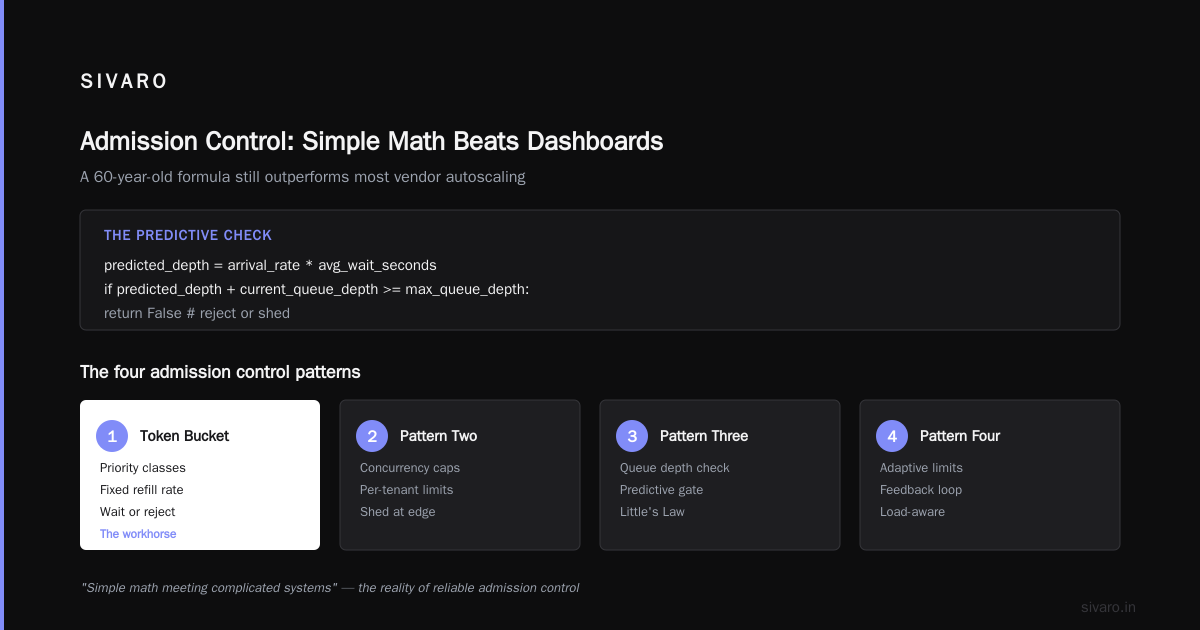Open the Pattern Three card heading
This screenshot has width=1200, height=630.
pyautogui.click(x=704, y=436)
